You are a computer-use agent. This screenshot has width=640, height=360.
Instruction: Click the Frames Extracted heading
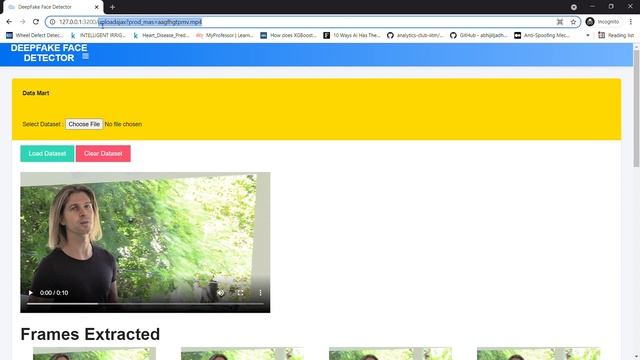[x=90, y=334]
